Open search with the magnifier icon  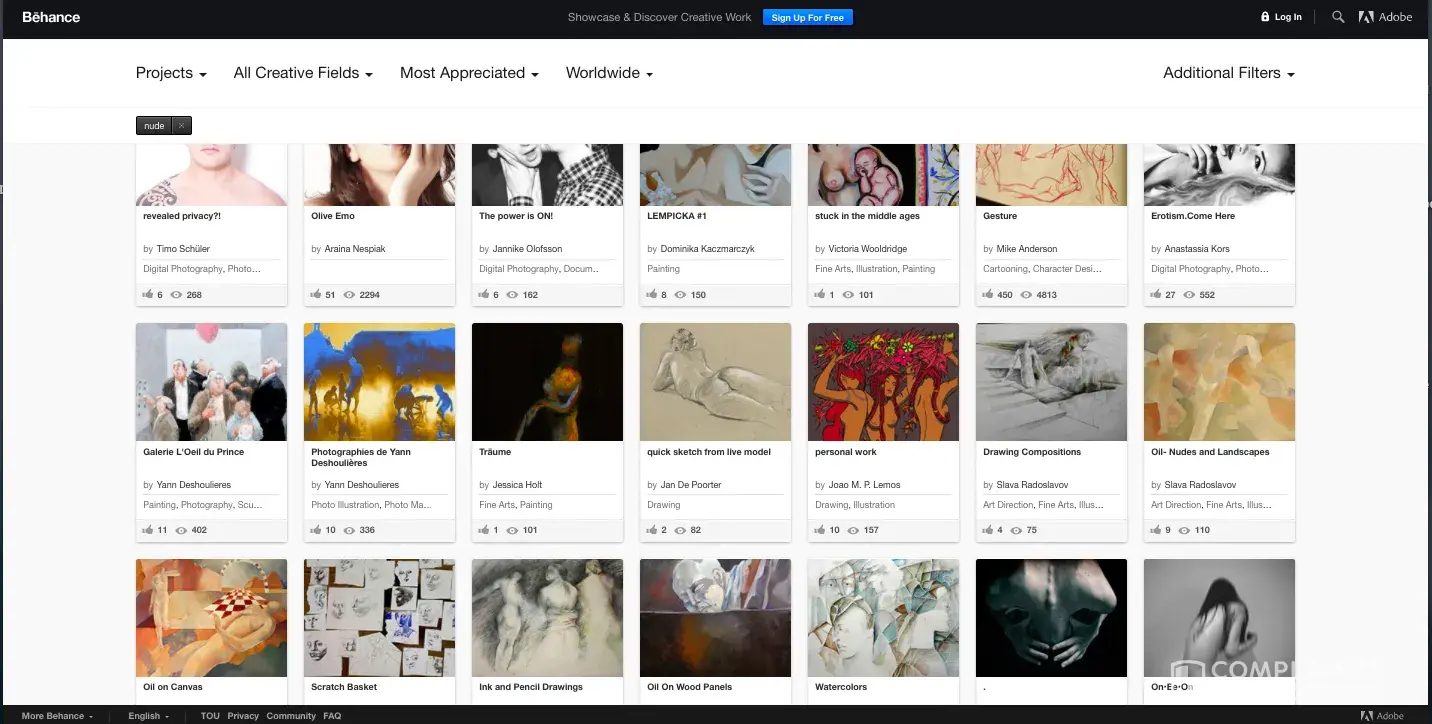(x=1338, y=17)
